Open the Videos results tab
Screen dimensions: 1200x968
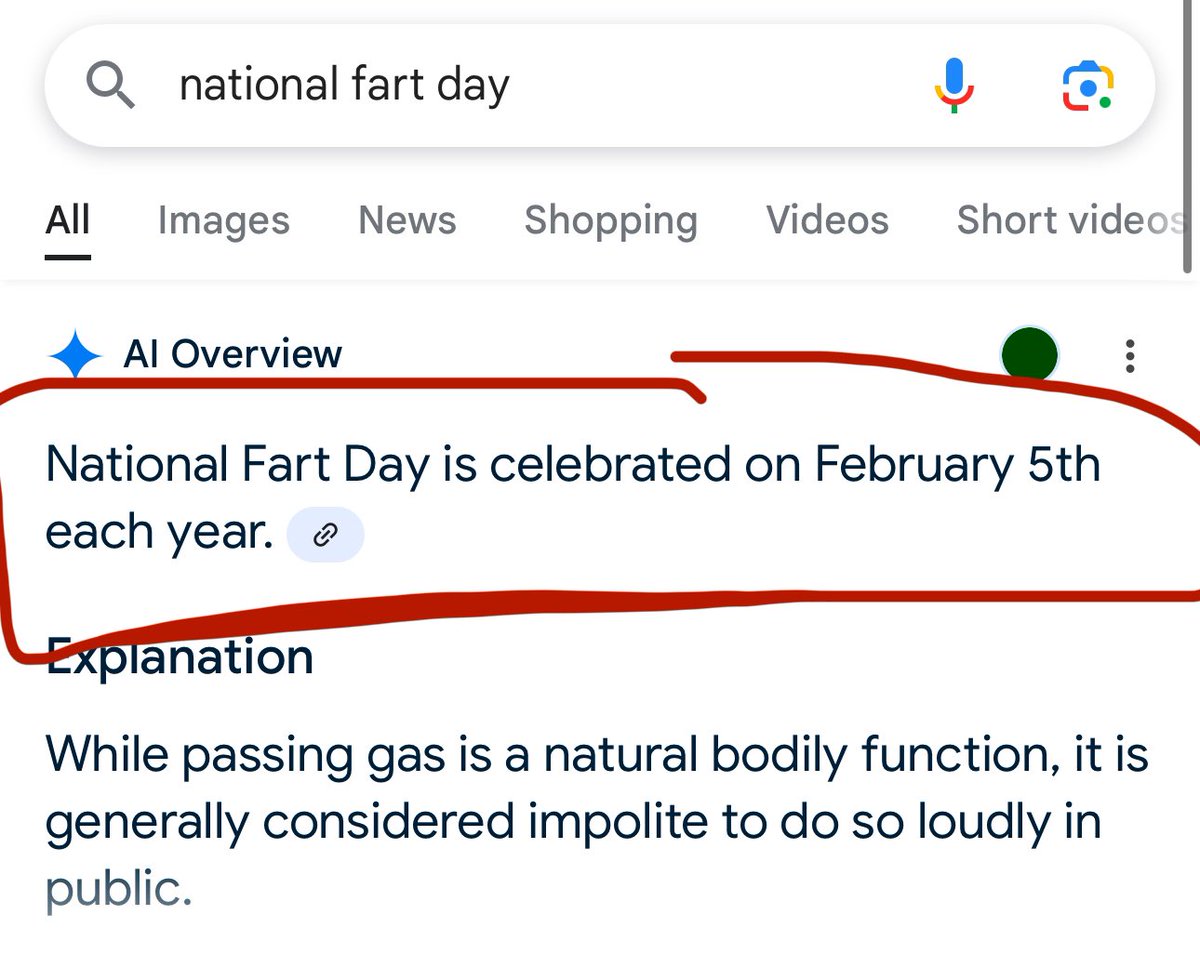pyautogui.click(x=827, y=220)
